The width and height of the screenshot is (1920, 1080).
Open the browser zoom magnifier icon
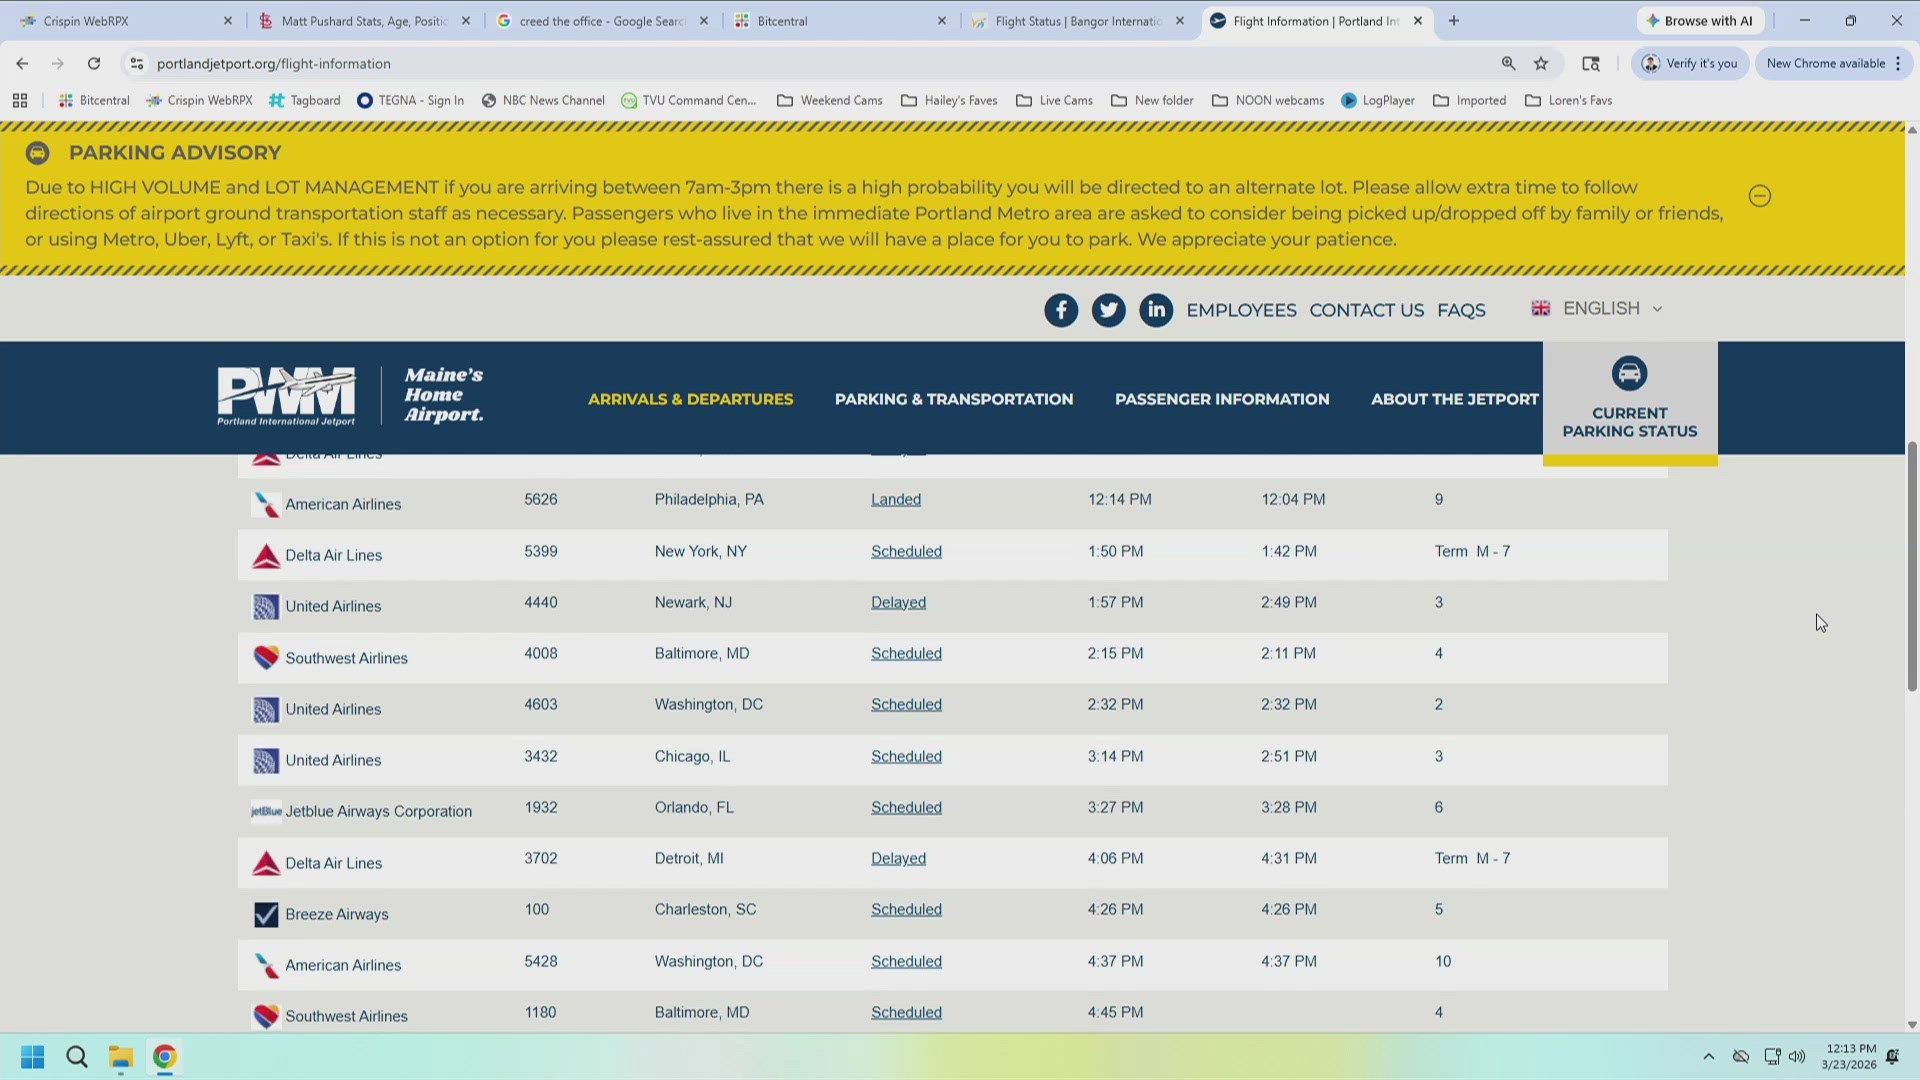tap(1508, 64)
